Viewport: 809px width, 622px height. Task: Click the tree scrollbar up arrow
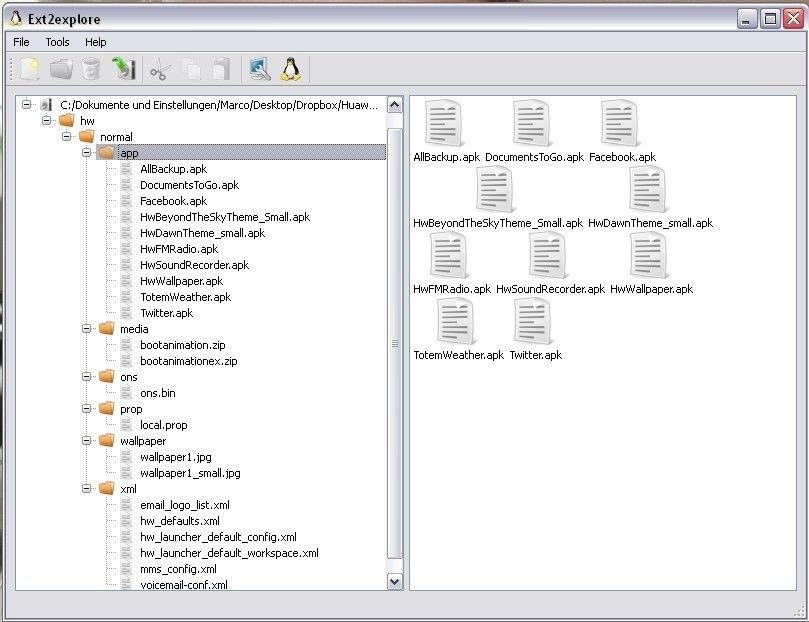point(395,105)
